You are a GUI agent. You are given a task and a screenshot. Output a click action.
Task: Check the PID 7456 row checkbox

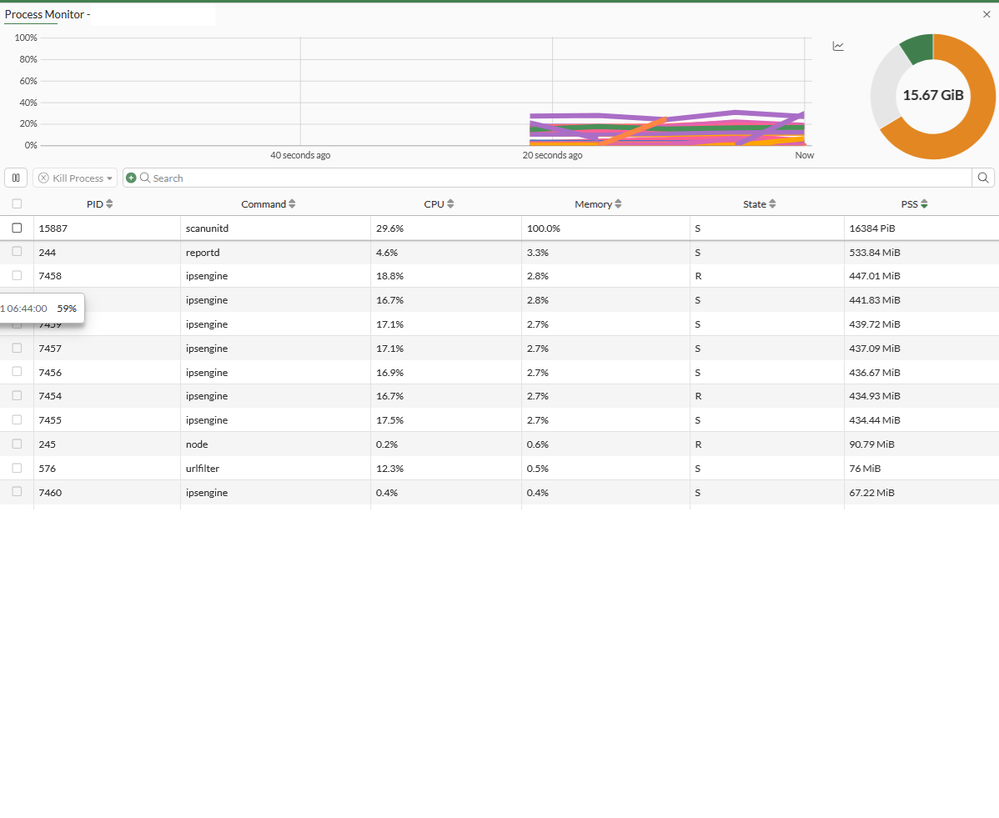17,371
